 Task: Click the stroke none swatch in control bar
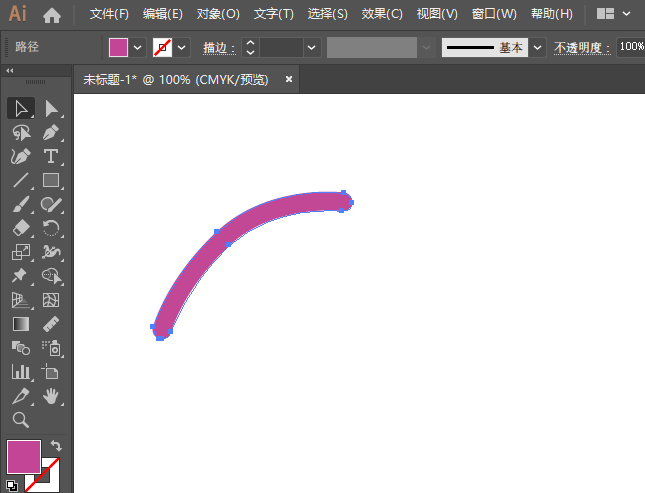click(162, 48)
